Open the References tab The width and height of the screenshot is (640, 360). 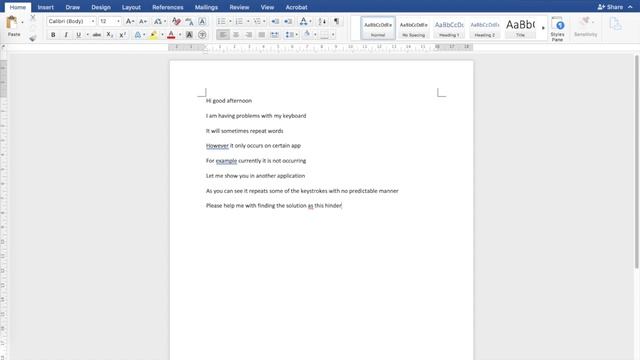[167, 7]
